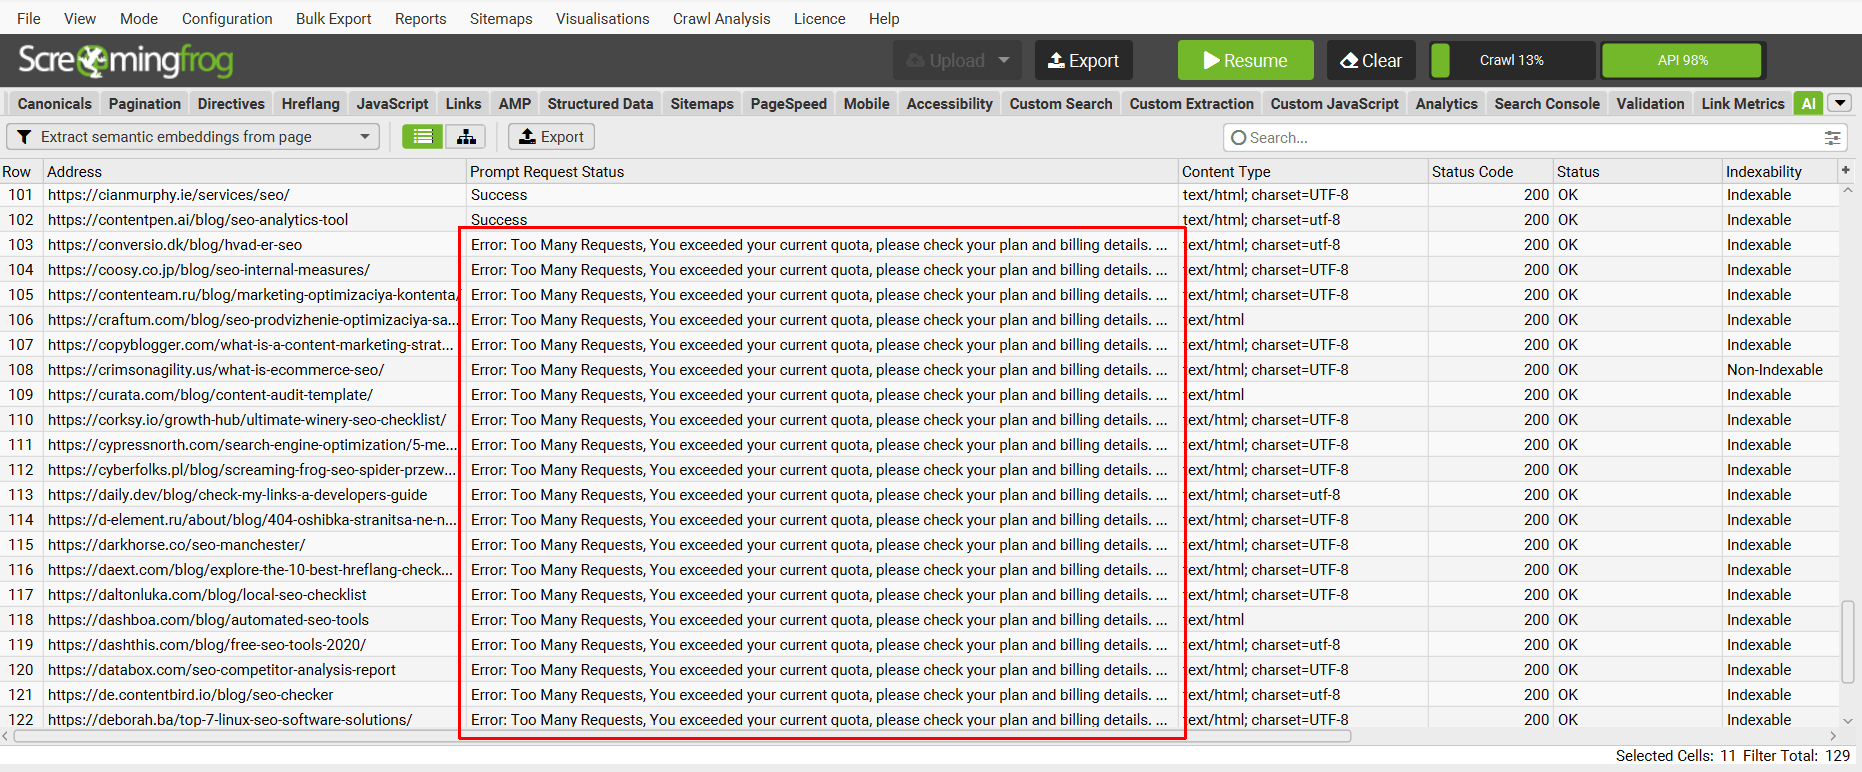Switch to the Custom Extraction tab
This screenshot has width=1862, height=772.
tap(1191, 103)
